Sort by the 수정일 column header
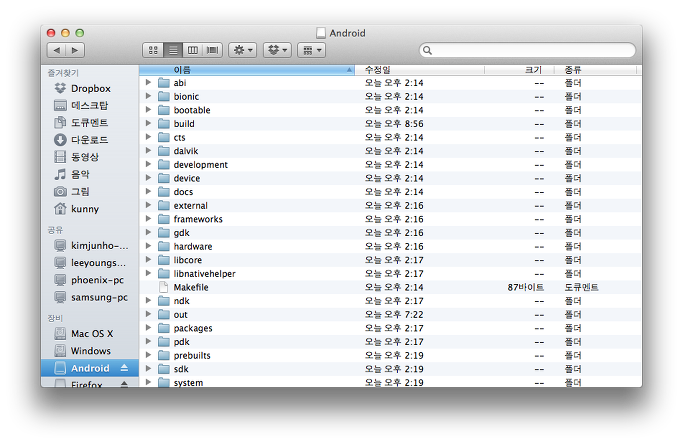 click(x=420, y=70)
